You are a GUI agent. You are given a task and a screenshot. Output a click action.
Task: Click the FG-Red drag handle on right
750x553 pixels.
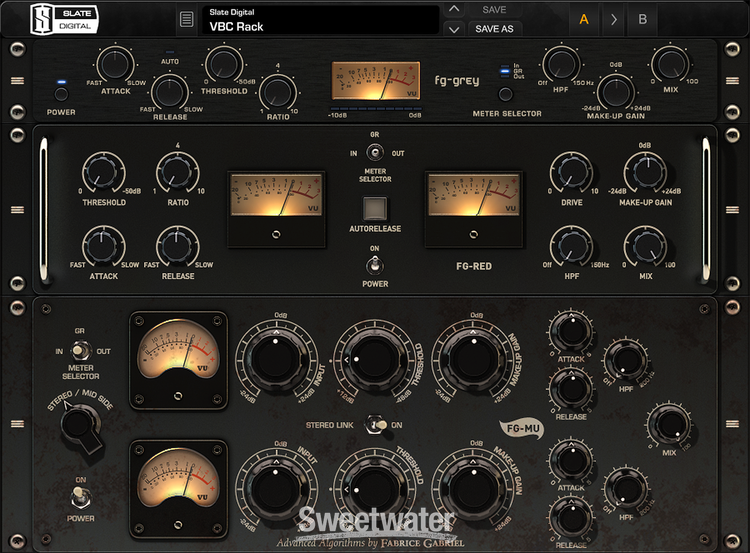tap(733, 210)
